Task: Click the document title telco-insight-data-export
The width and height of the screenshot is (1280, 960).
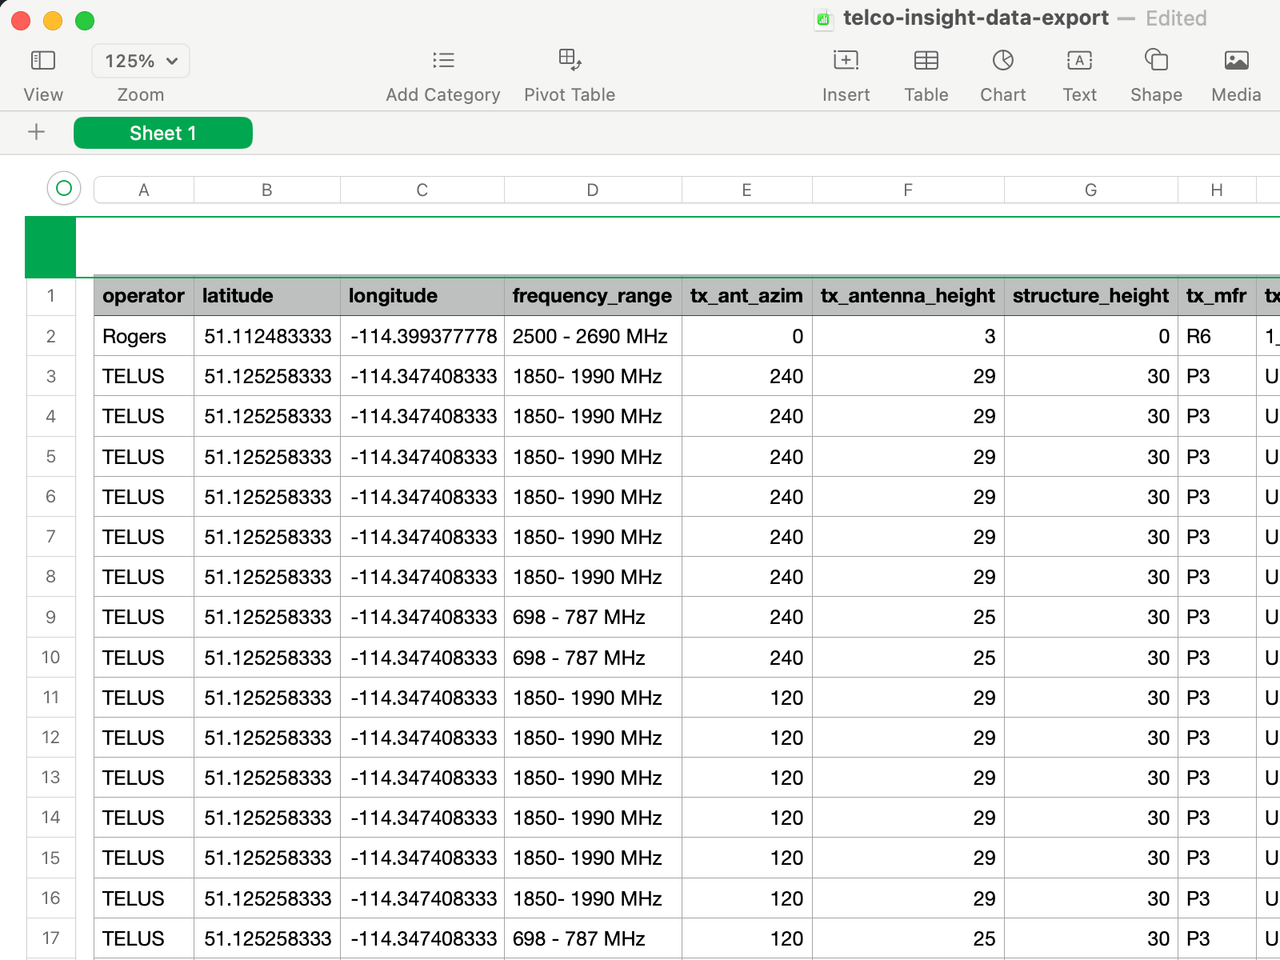Action: point(975,18)
